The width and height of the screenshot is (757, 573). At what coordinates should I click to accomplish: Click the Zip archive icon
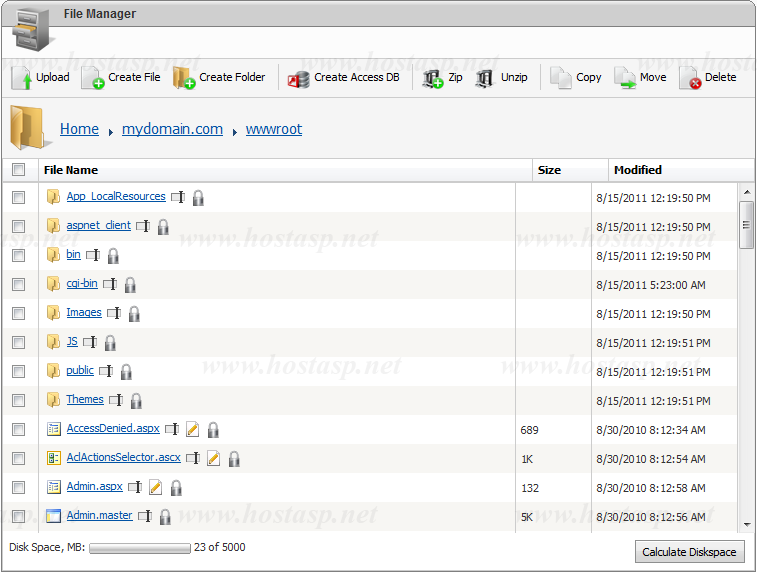[432, 78]
